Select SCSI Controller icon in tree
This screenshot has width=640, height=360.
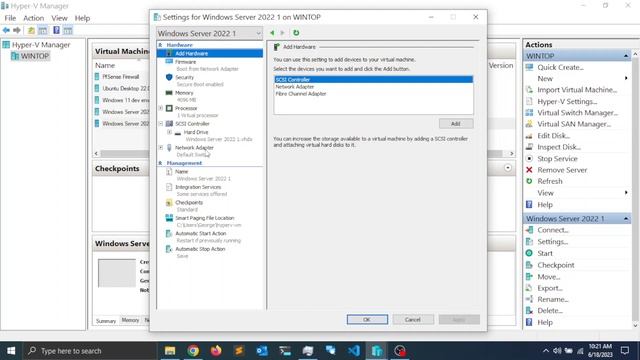(x=169, y=123)
